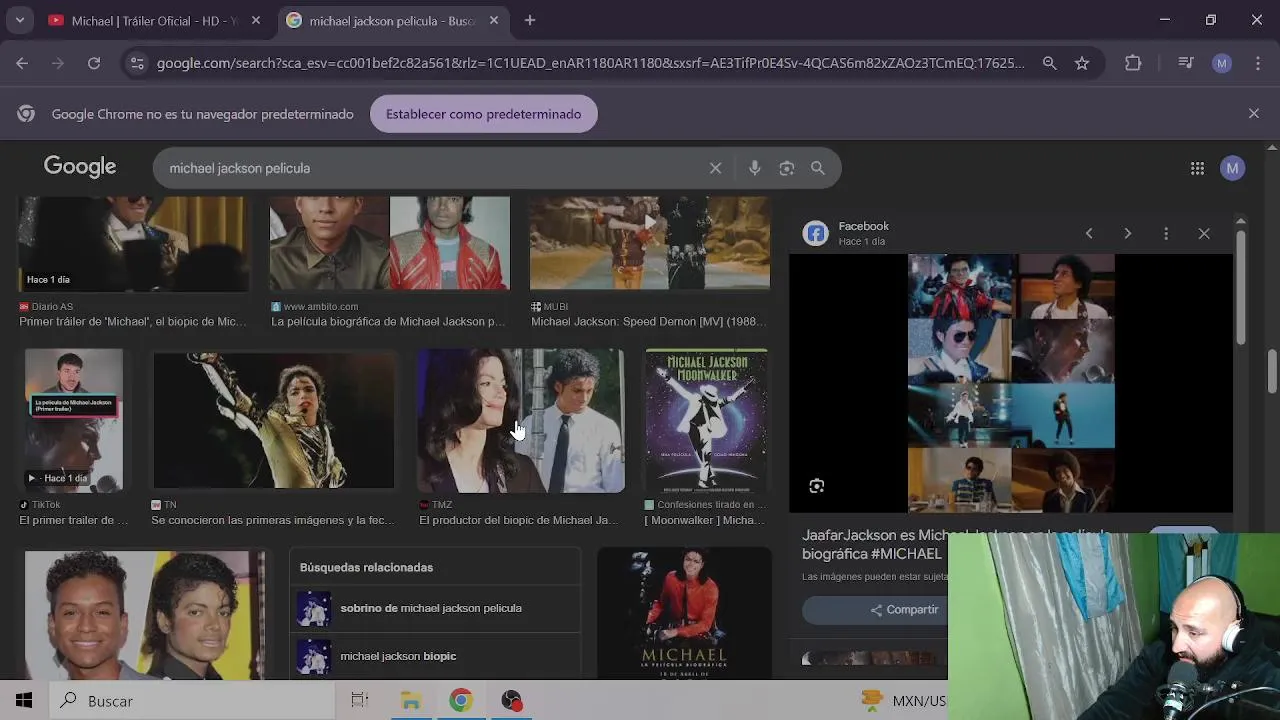Open the TMZ productor del biopic thumbnail
Viewport: 1280px width, 720px height.
[521, 420]
